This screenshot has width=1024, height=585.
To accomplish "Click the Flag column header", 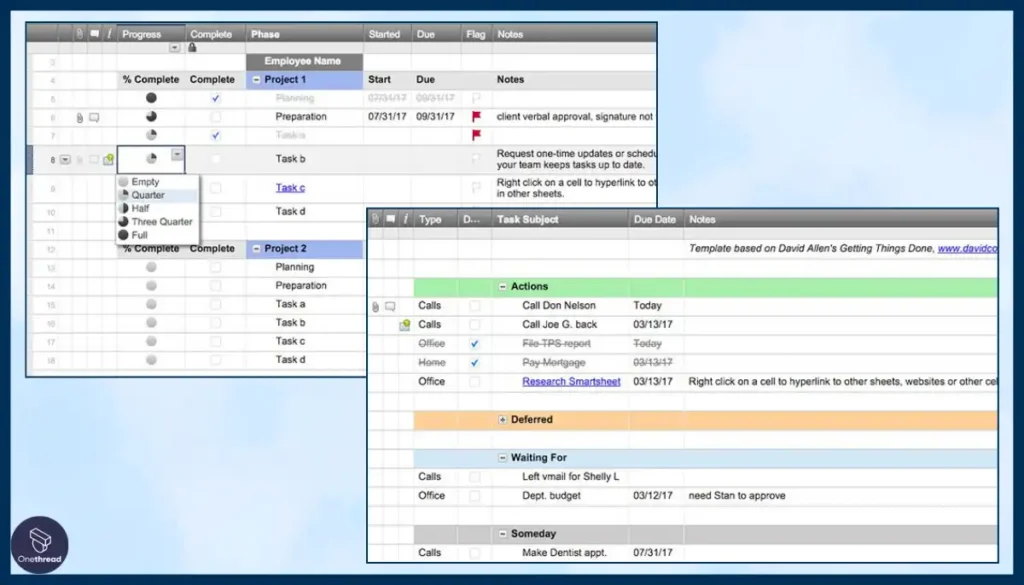I will click(x=476, y=34).
